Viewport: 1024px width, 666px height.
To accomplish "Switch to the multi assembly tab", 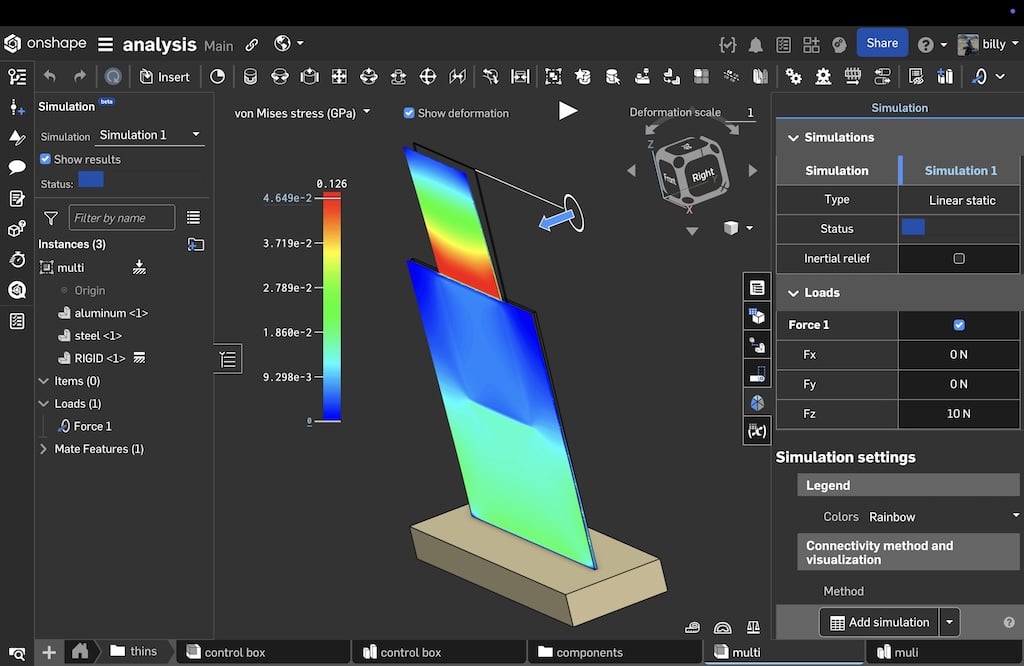I will coord(782,652).
